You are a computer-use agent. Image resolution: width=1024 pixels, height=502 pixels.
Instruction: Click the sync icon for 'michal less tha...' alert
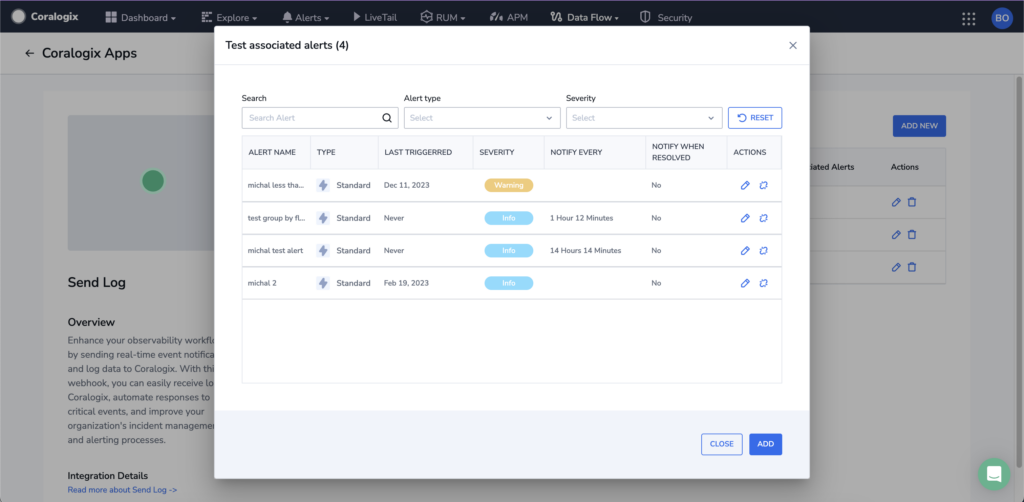pos(763,185)
